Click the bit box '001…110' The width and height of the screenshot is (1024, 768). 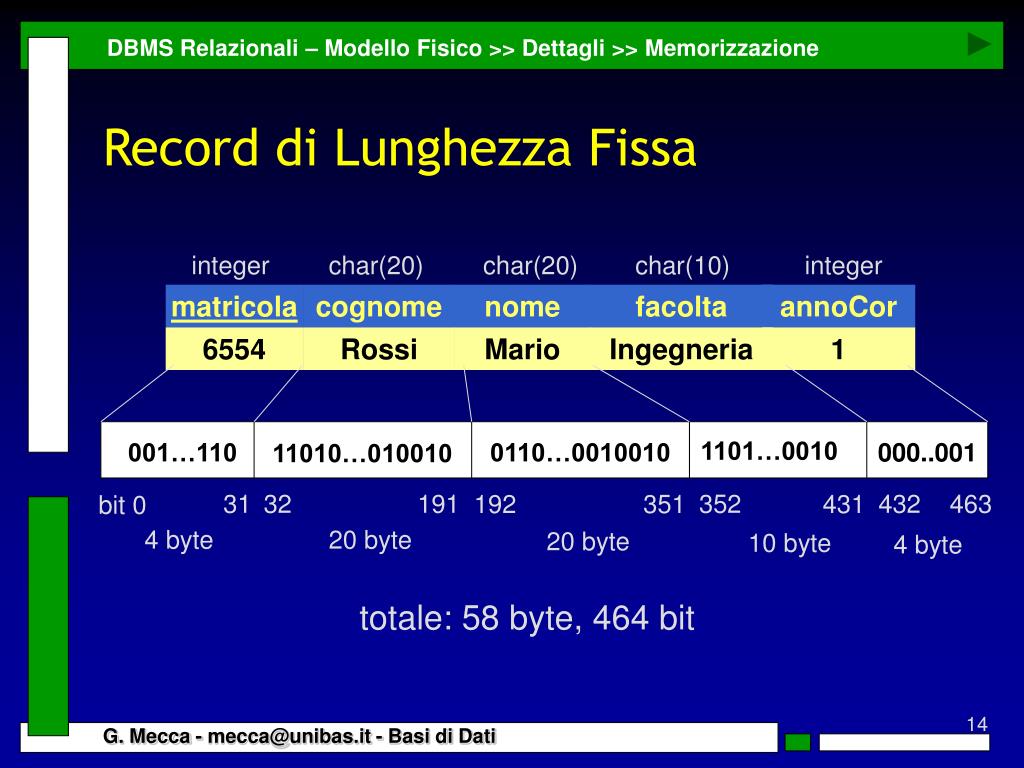click(x=178, y=450)
